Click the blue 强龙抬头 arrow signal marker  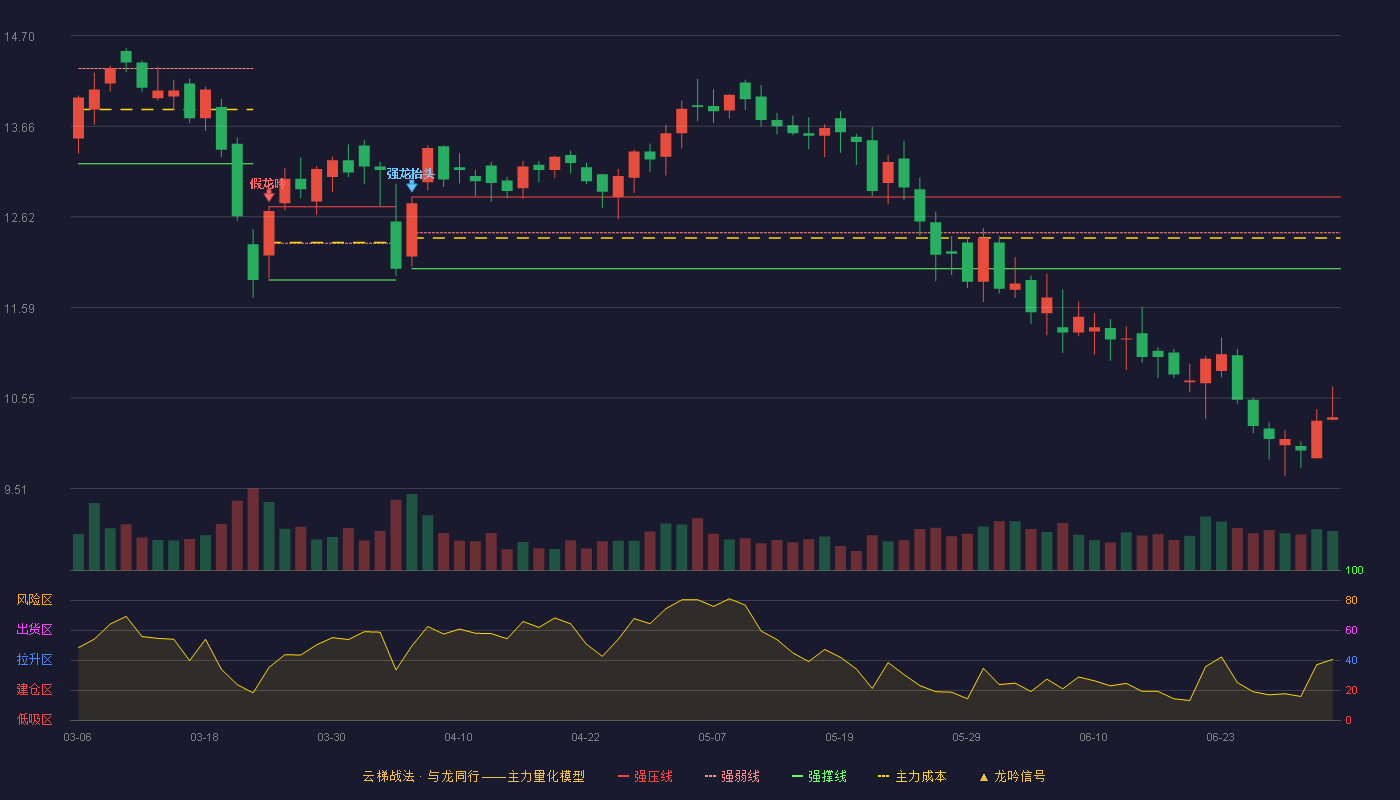(412, 186)
